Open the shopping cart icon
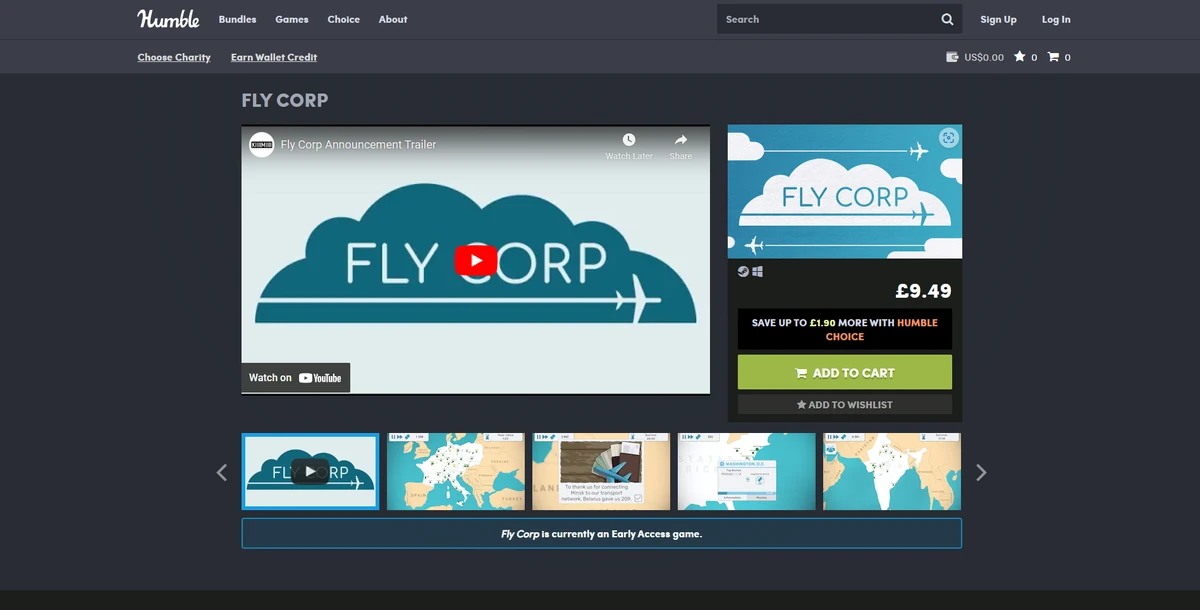1200x610 pixels. [1053, 57]
